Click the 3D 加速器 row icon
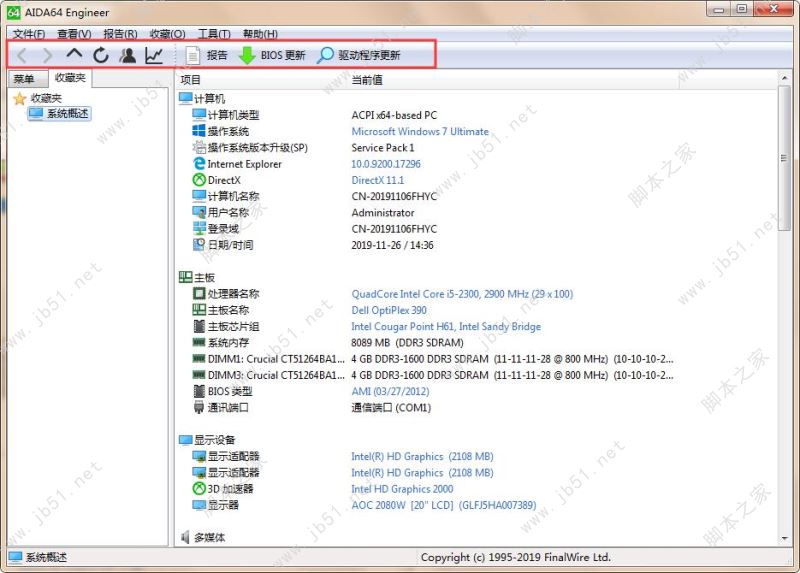Screen dimensions: 800x573 click(198, 488)
